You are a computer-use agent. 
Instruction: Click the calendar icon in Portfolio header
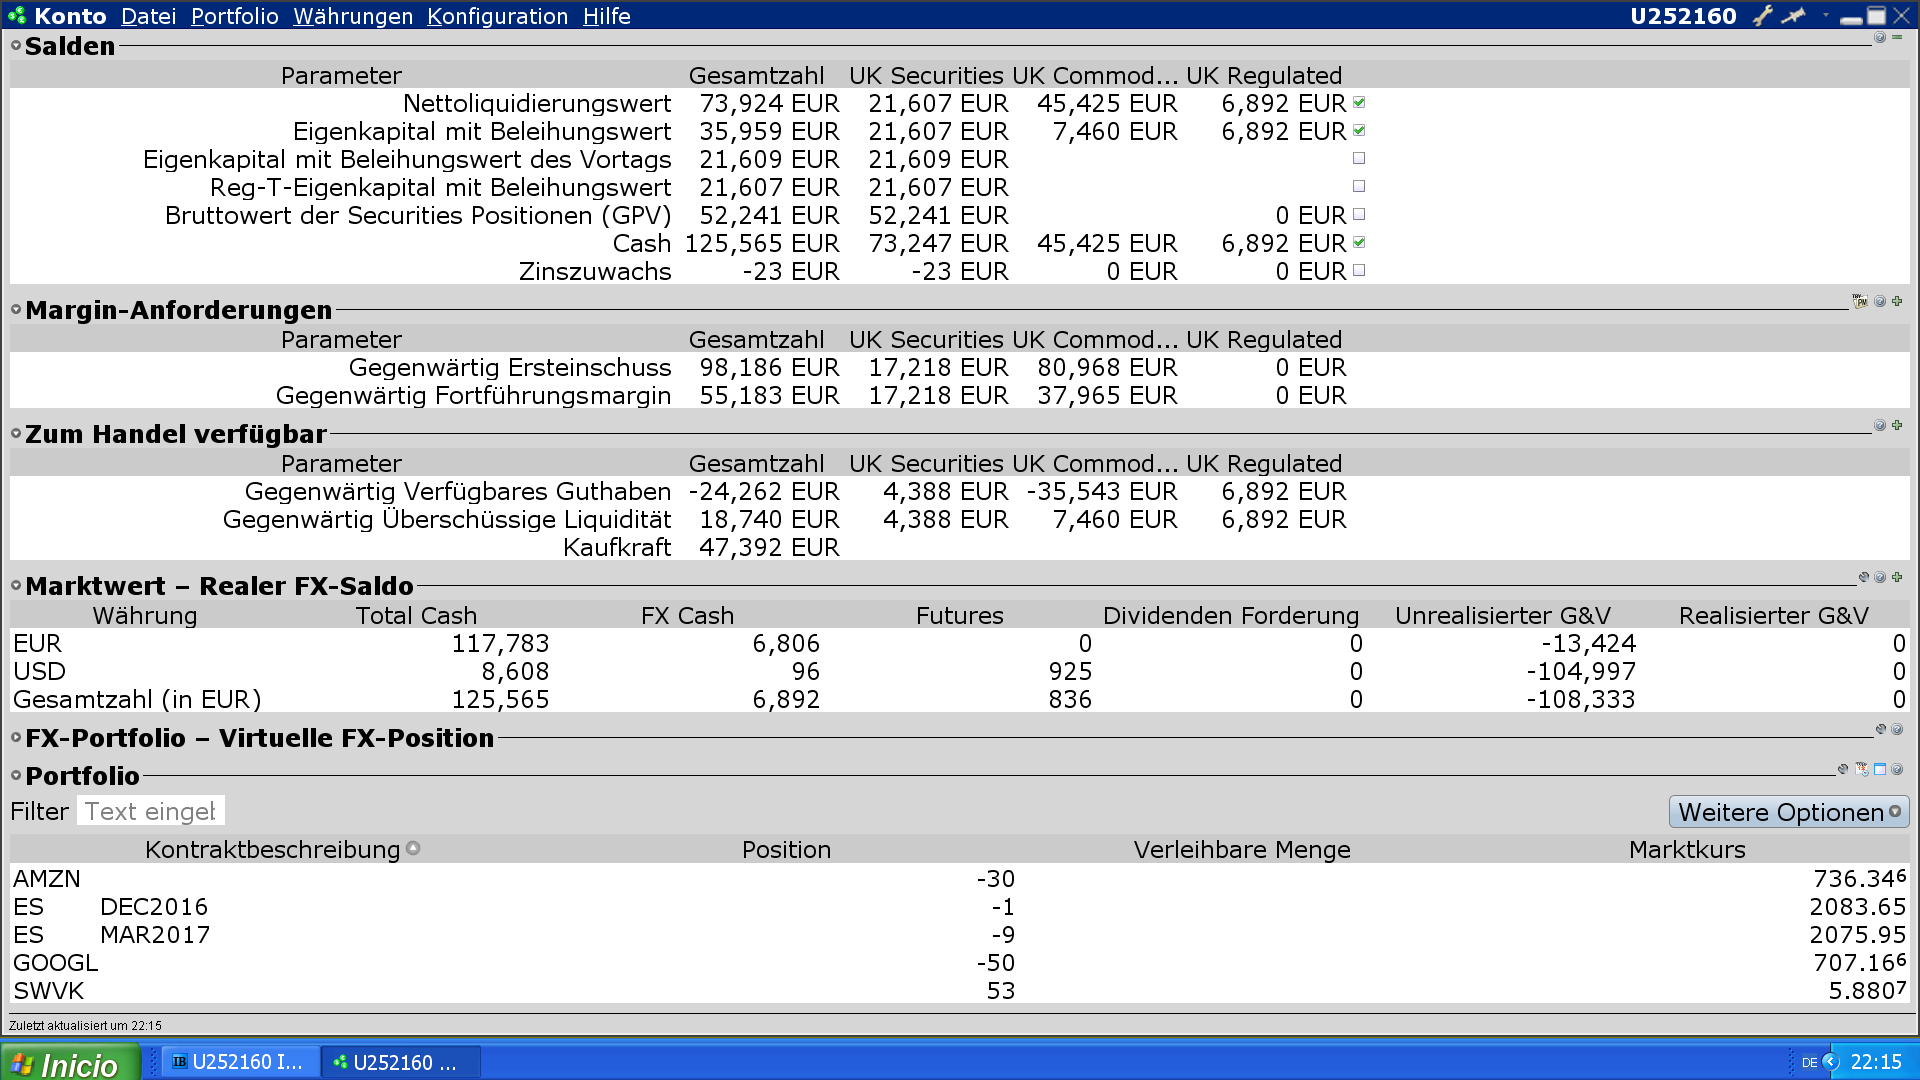pyautogui.click(x=1862, y=769)
